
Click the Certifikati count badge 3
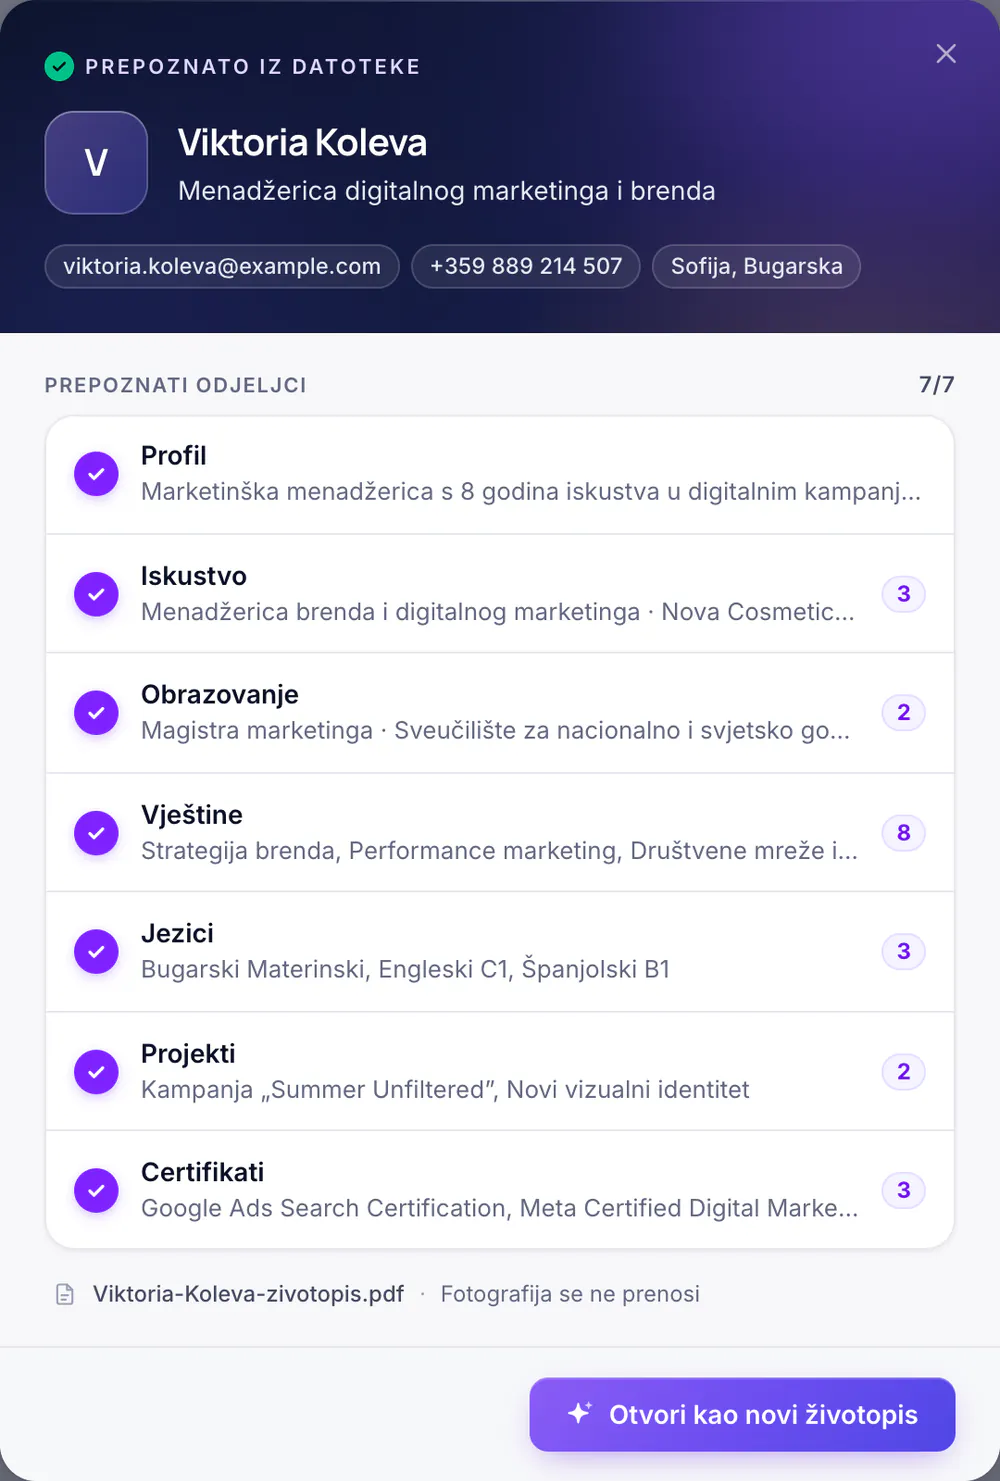point(904,1190)
